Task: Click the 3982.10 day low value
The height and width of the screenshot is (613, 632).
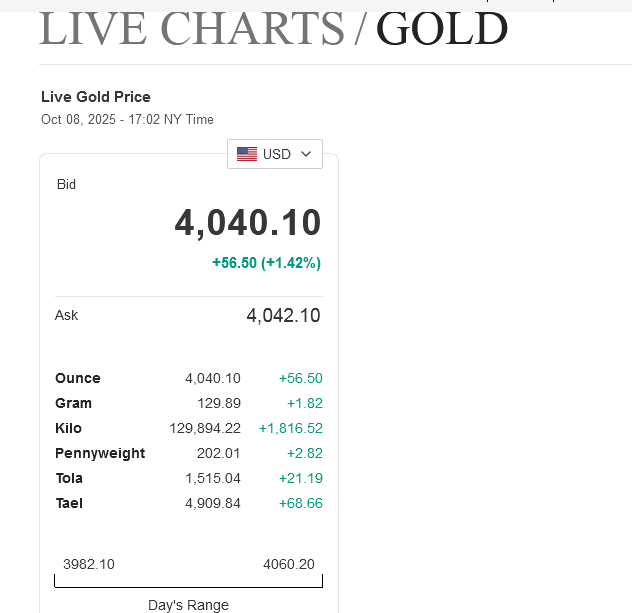Action: 89,564
